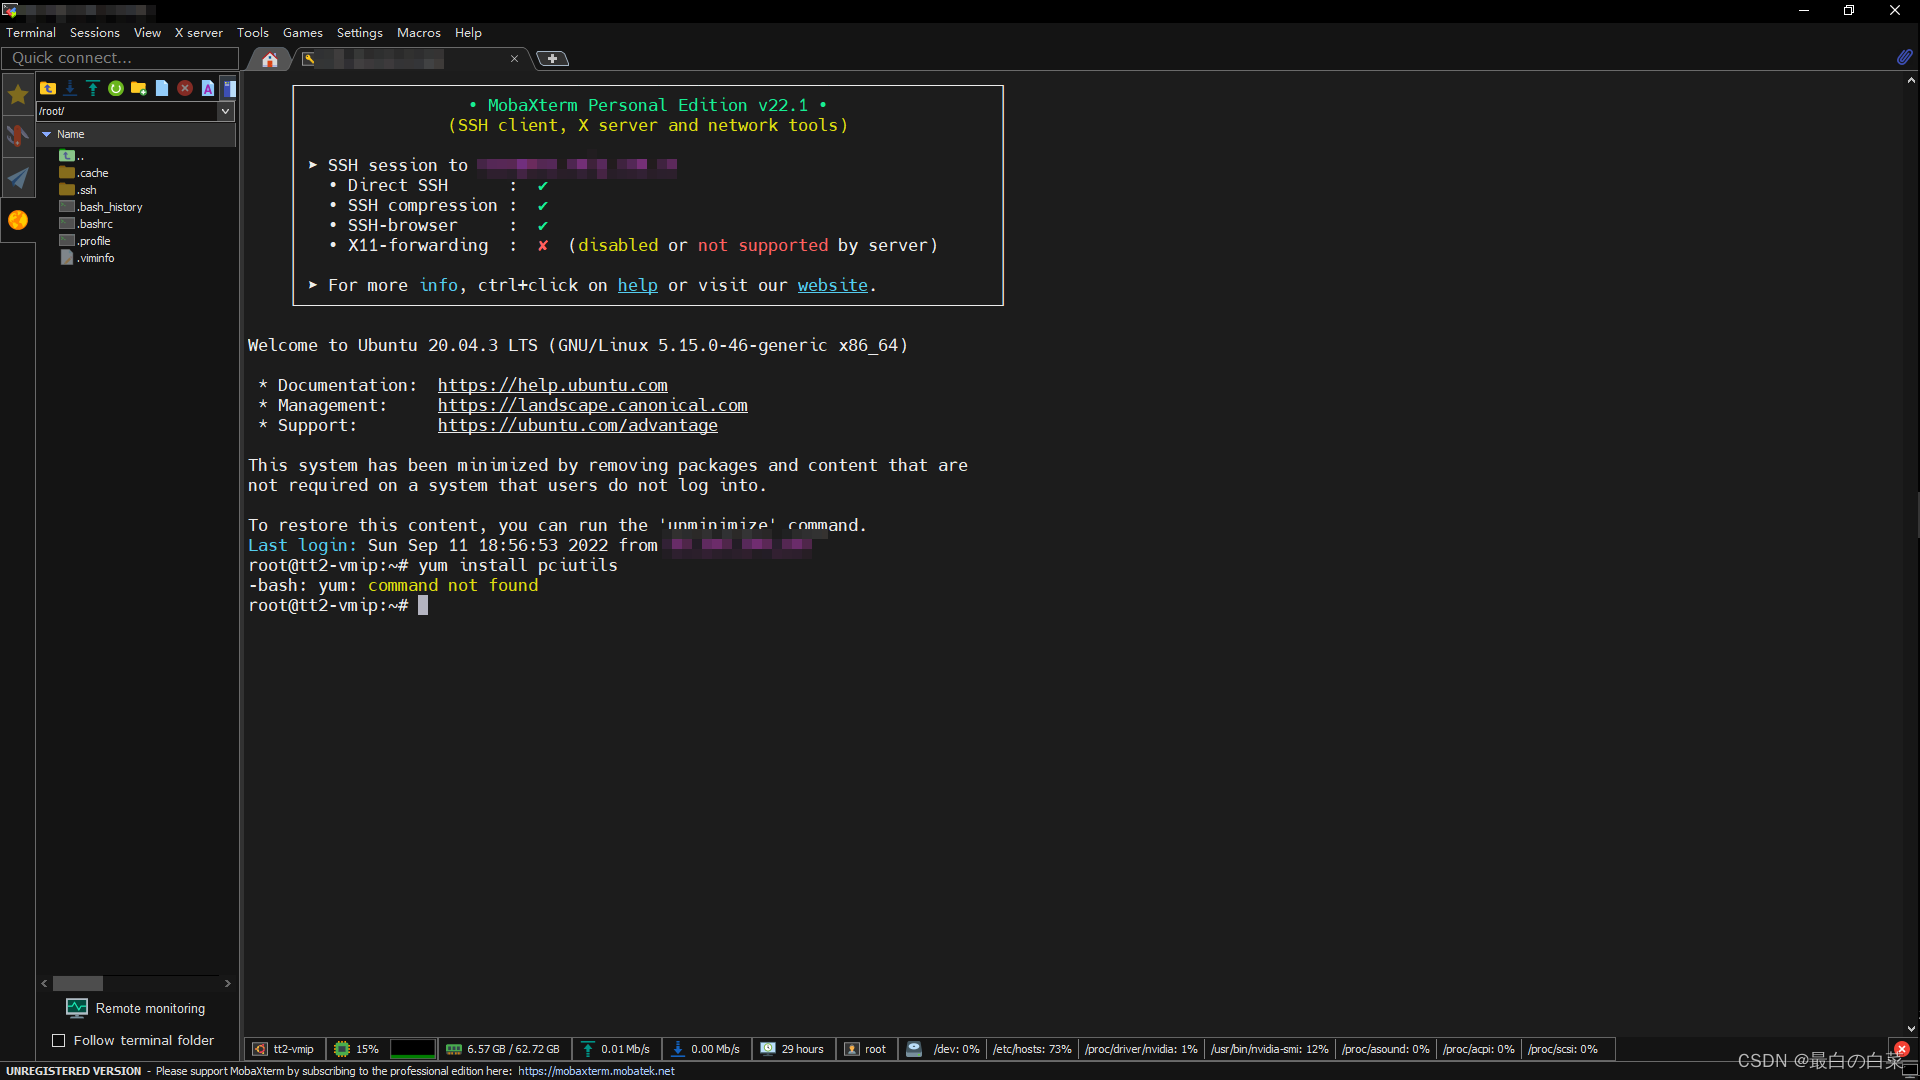Rename file with the purple A icon
This screenshot has width=1920, height=1080.
pyautogui.click(x=208, y=88)
